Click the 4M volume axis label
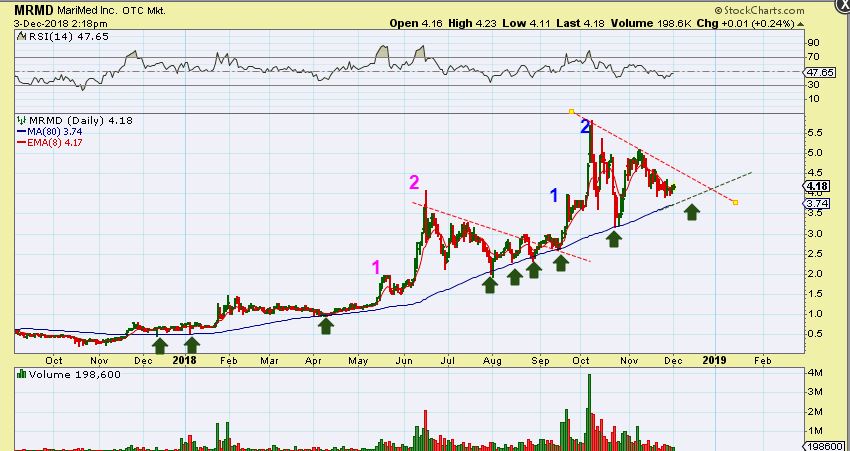 click(x=816, y=373)
